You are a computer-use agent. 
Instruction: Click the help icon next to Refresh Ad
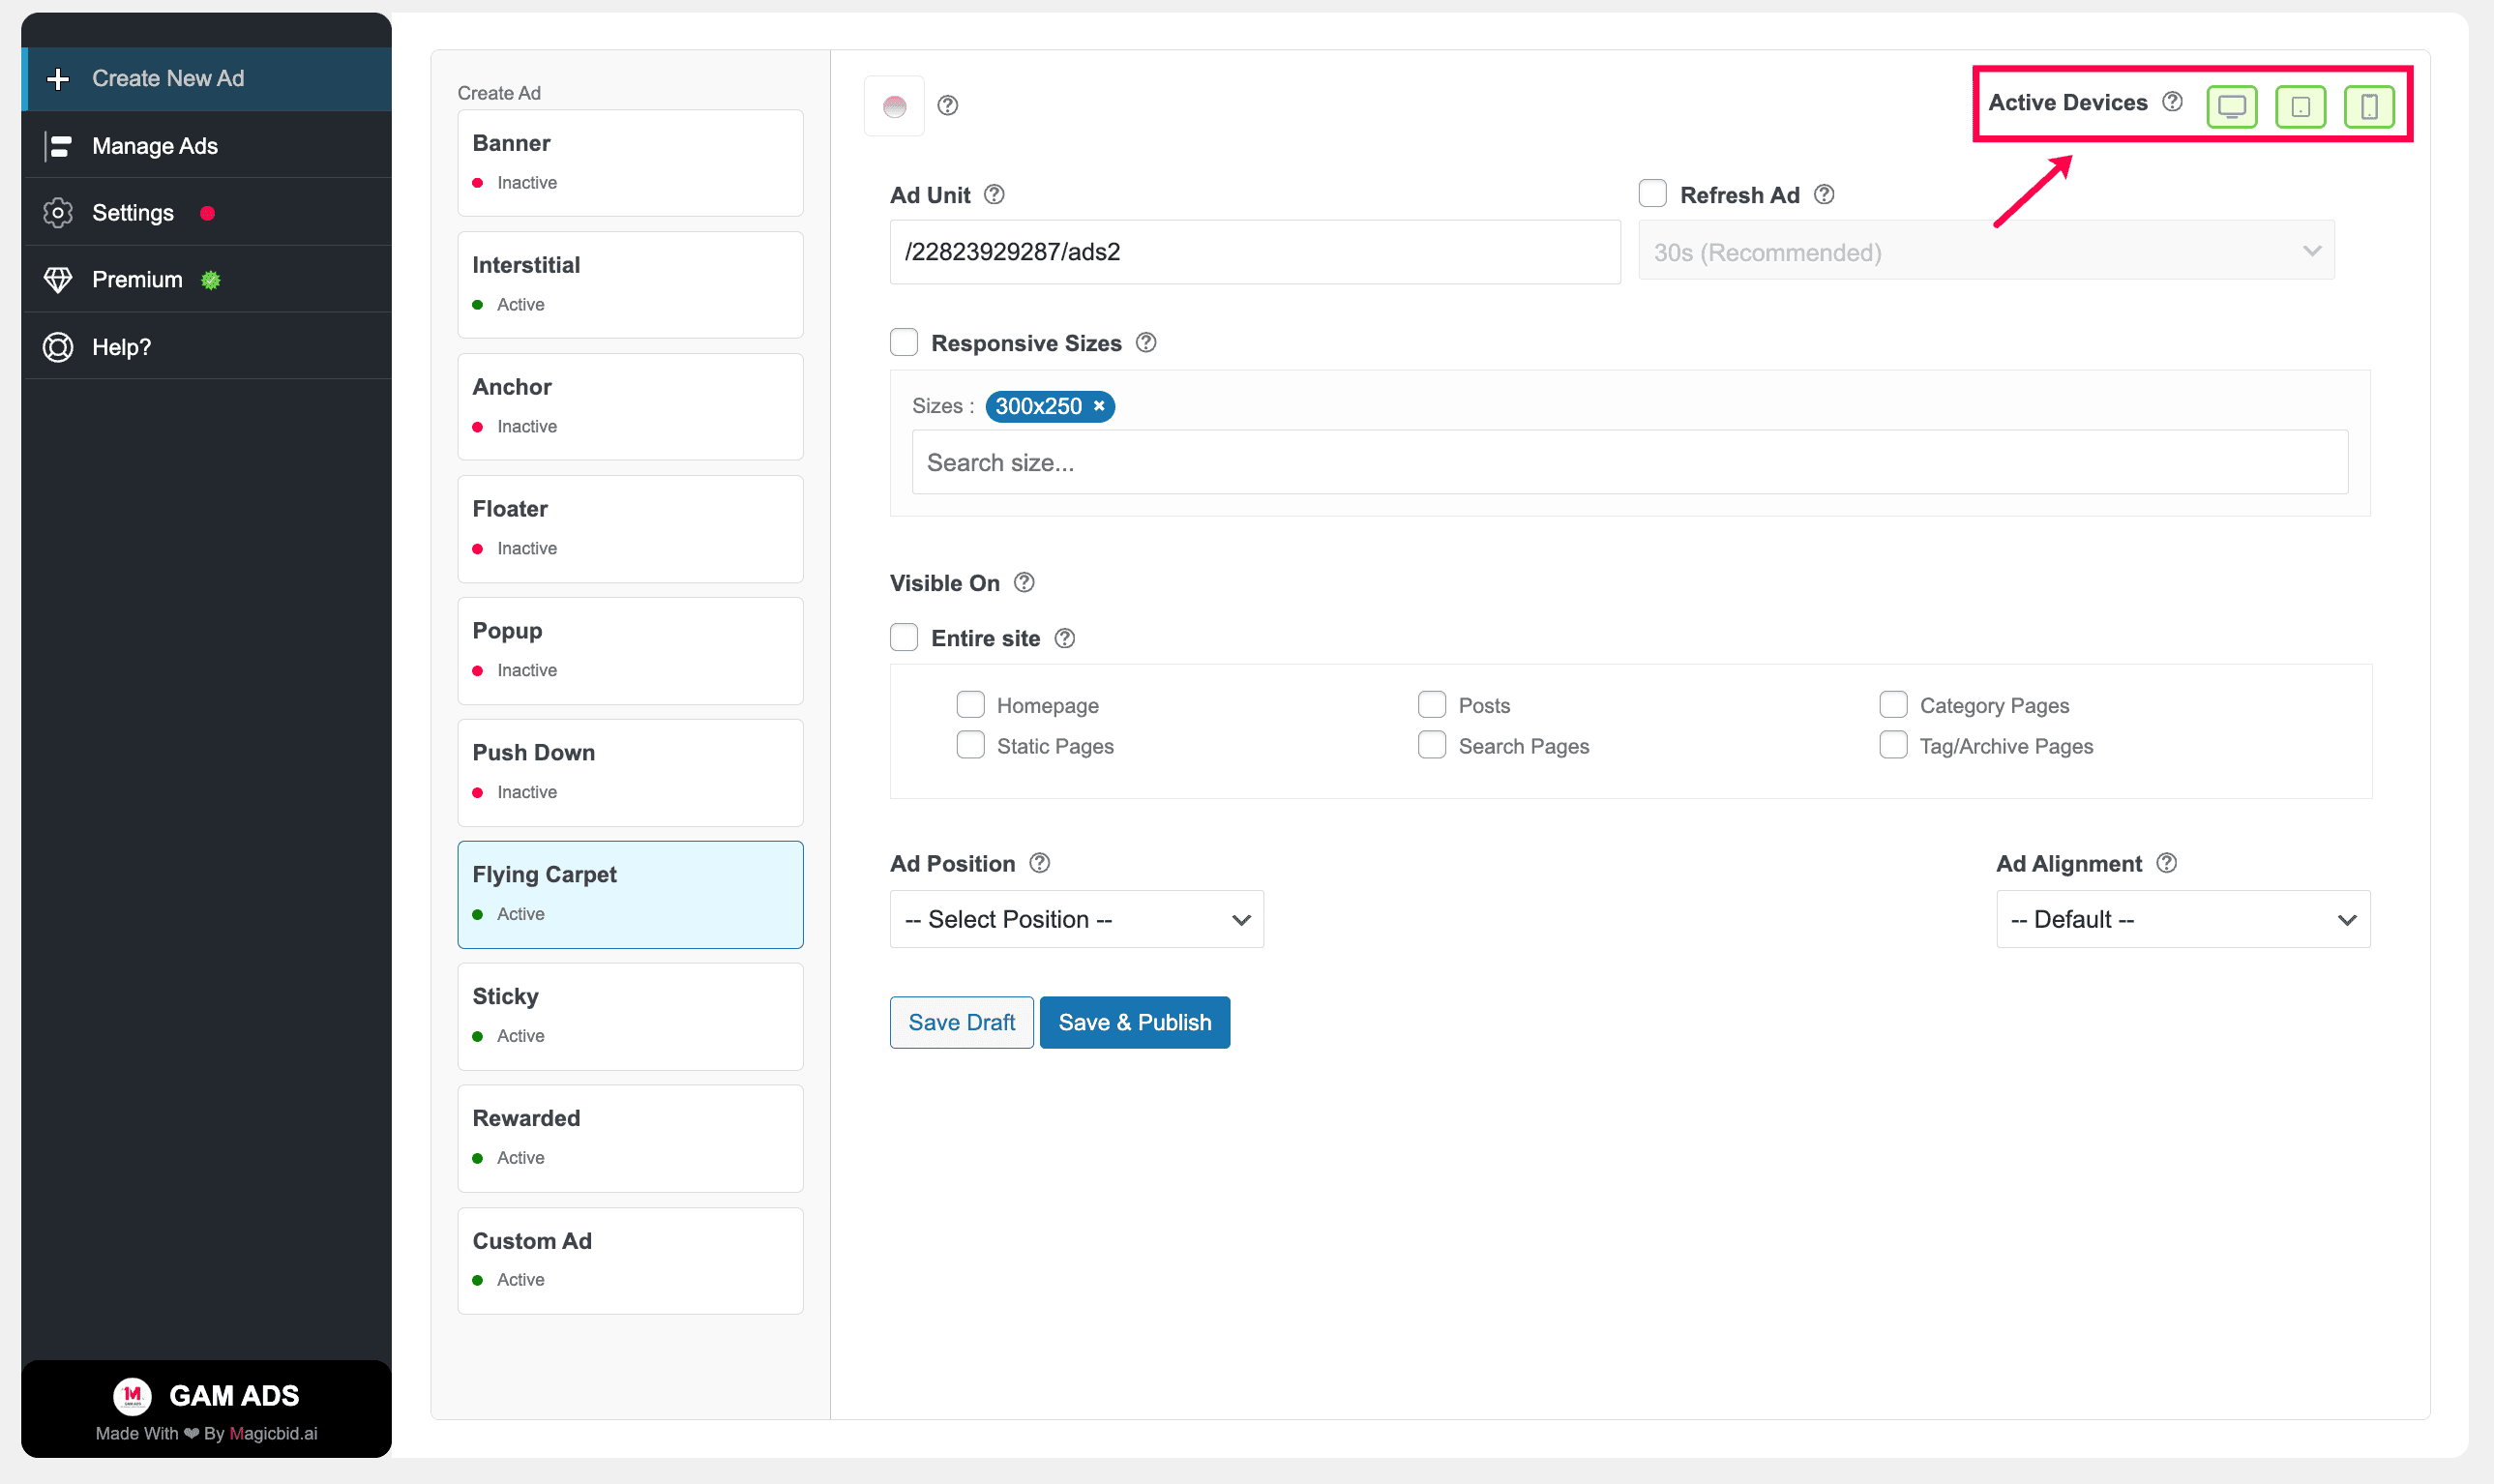[x=1824, y=195]
